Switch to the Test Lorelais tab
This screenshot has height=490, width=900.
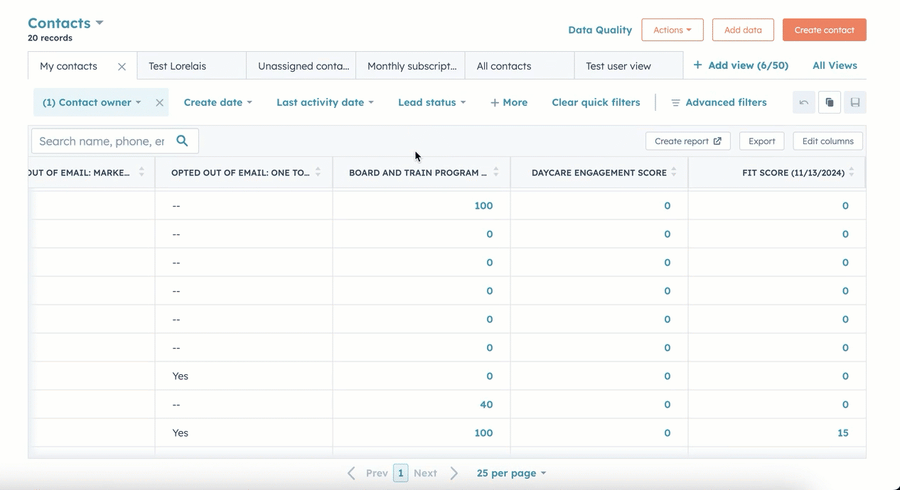point(192,66)
